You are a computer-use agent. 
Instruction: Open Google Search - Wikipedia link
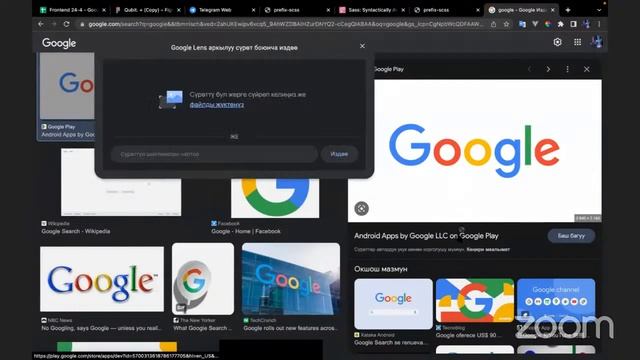[x=76, y=231]
